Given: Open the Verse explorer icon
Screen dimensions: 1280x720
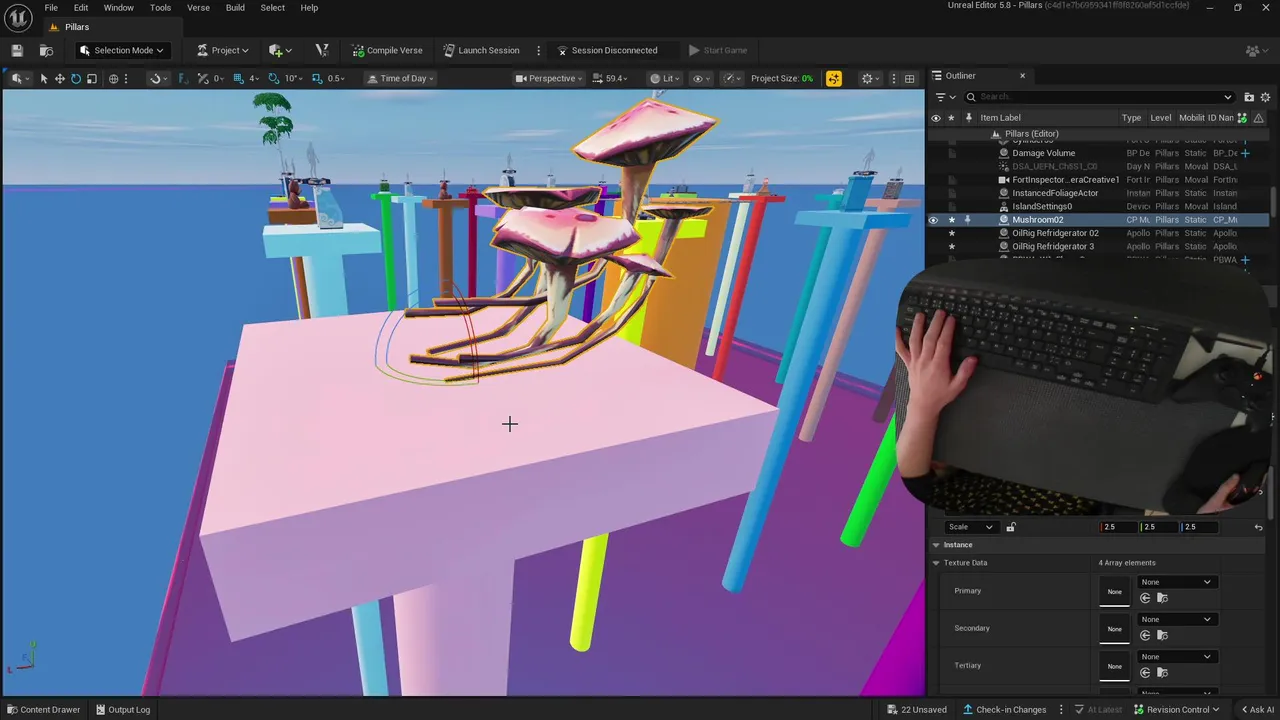Looking at the screenshot, I should coord(321,50).
